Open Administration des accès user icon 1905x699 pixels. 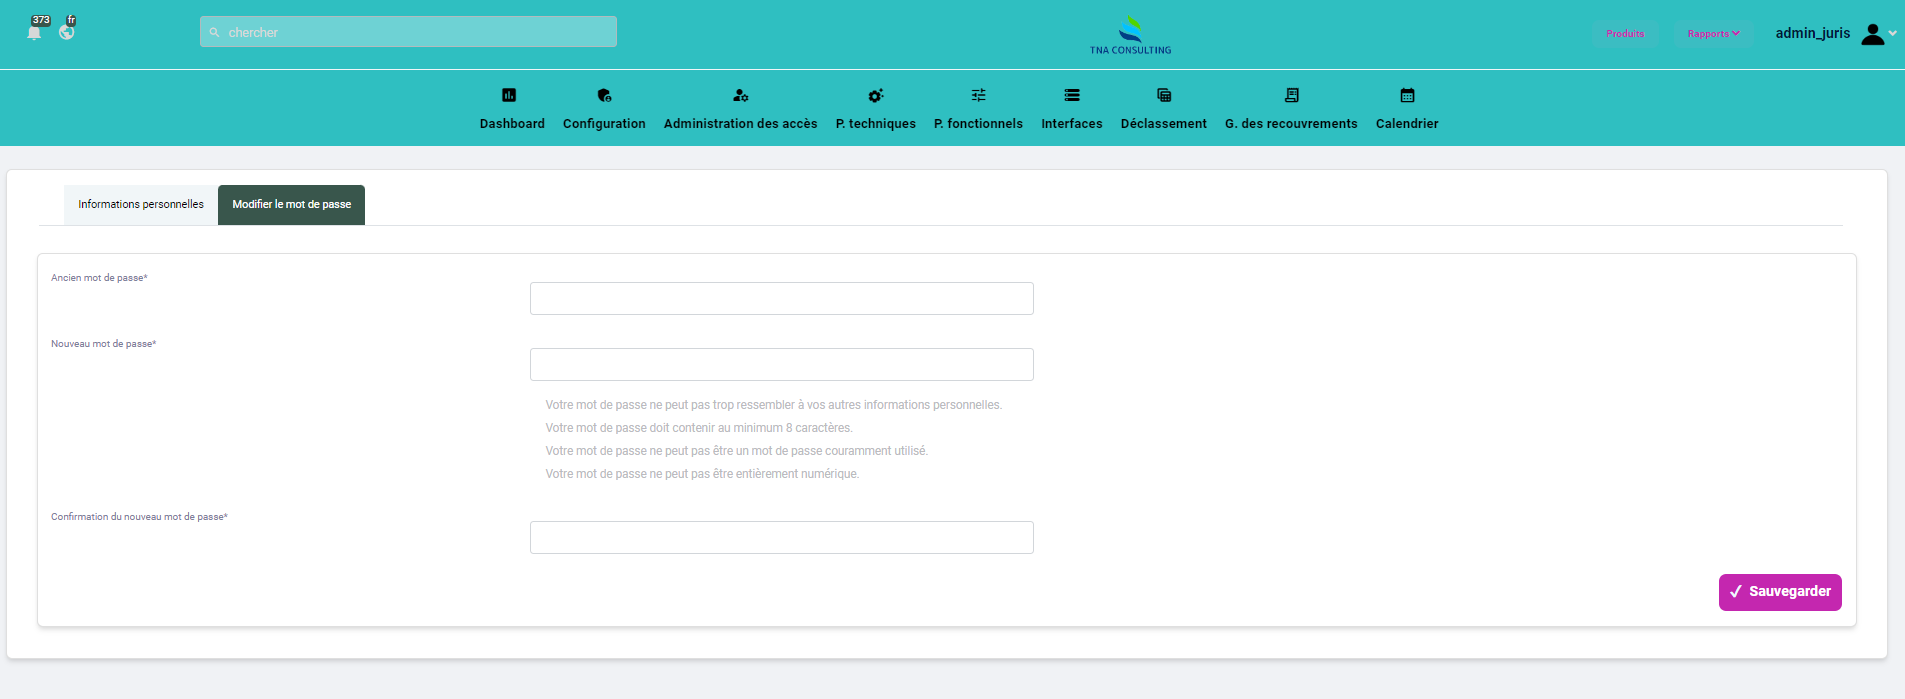click(x=740, y=95)
